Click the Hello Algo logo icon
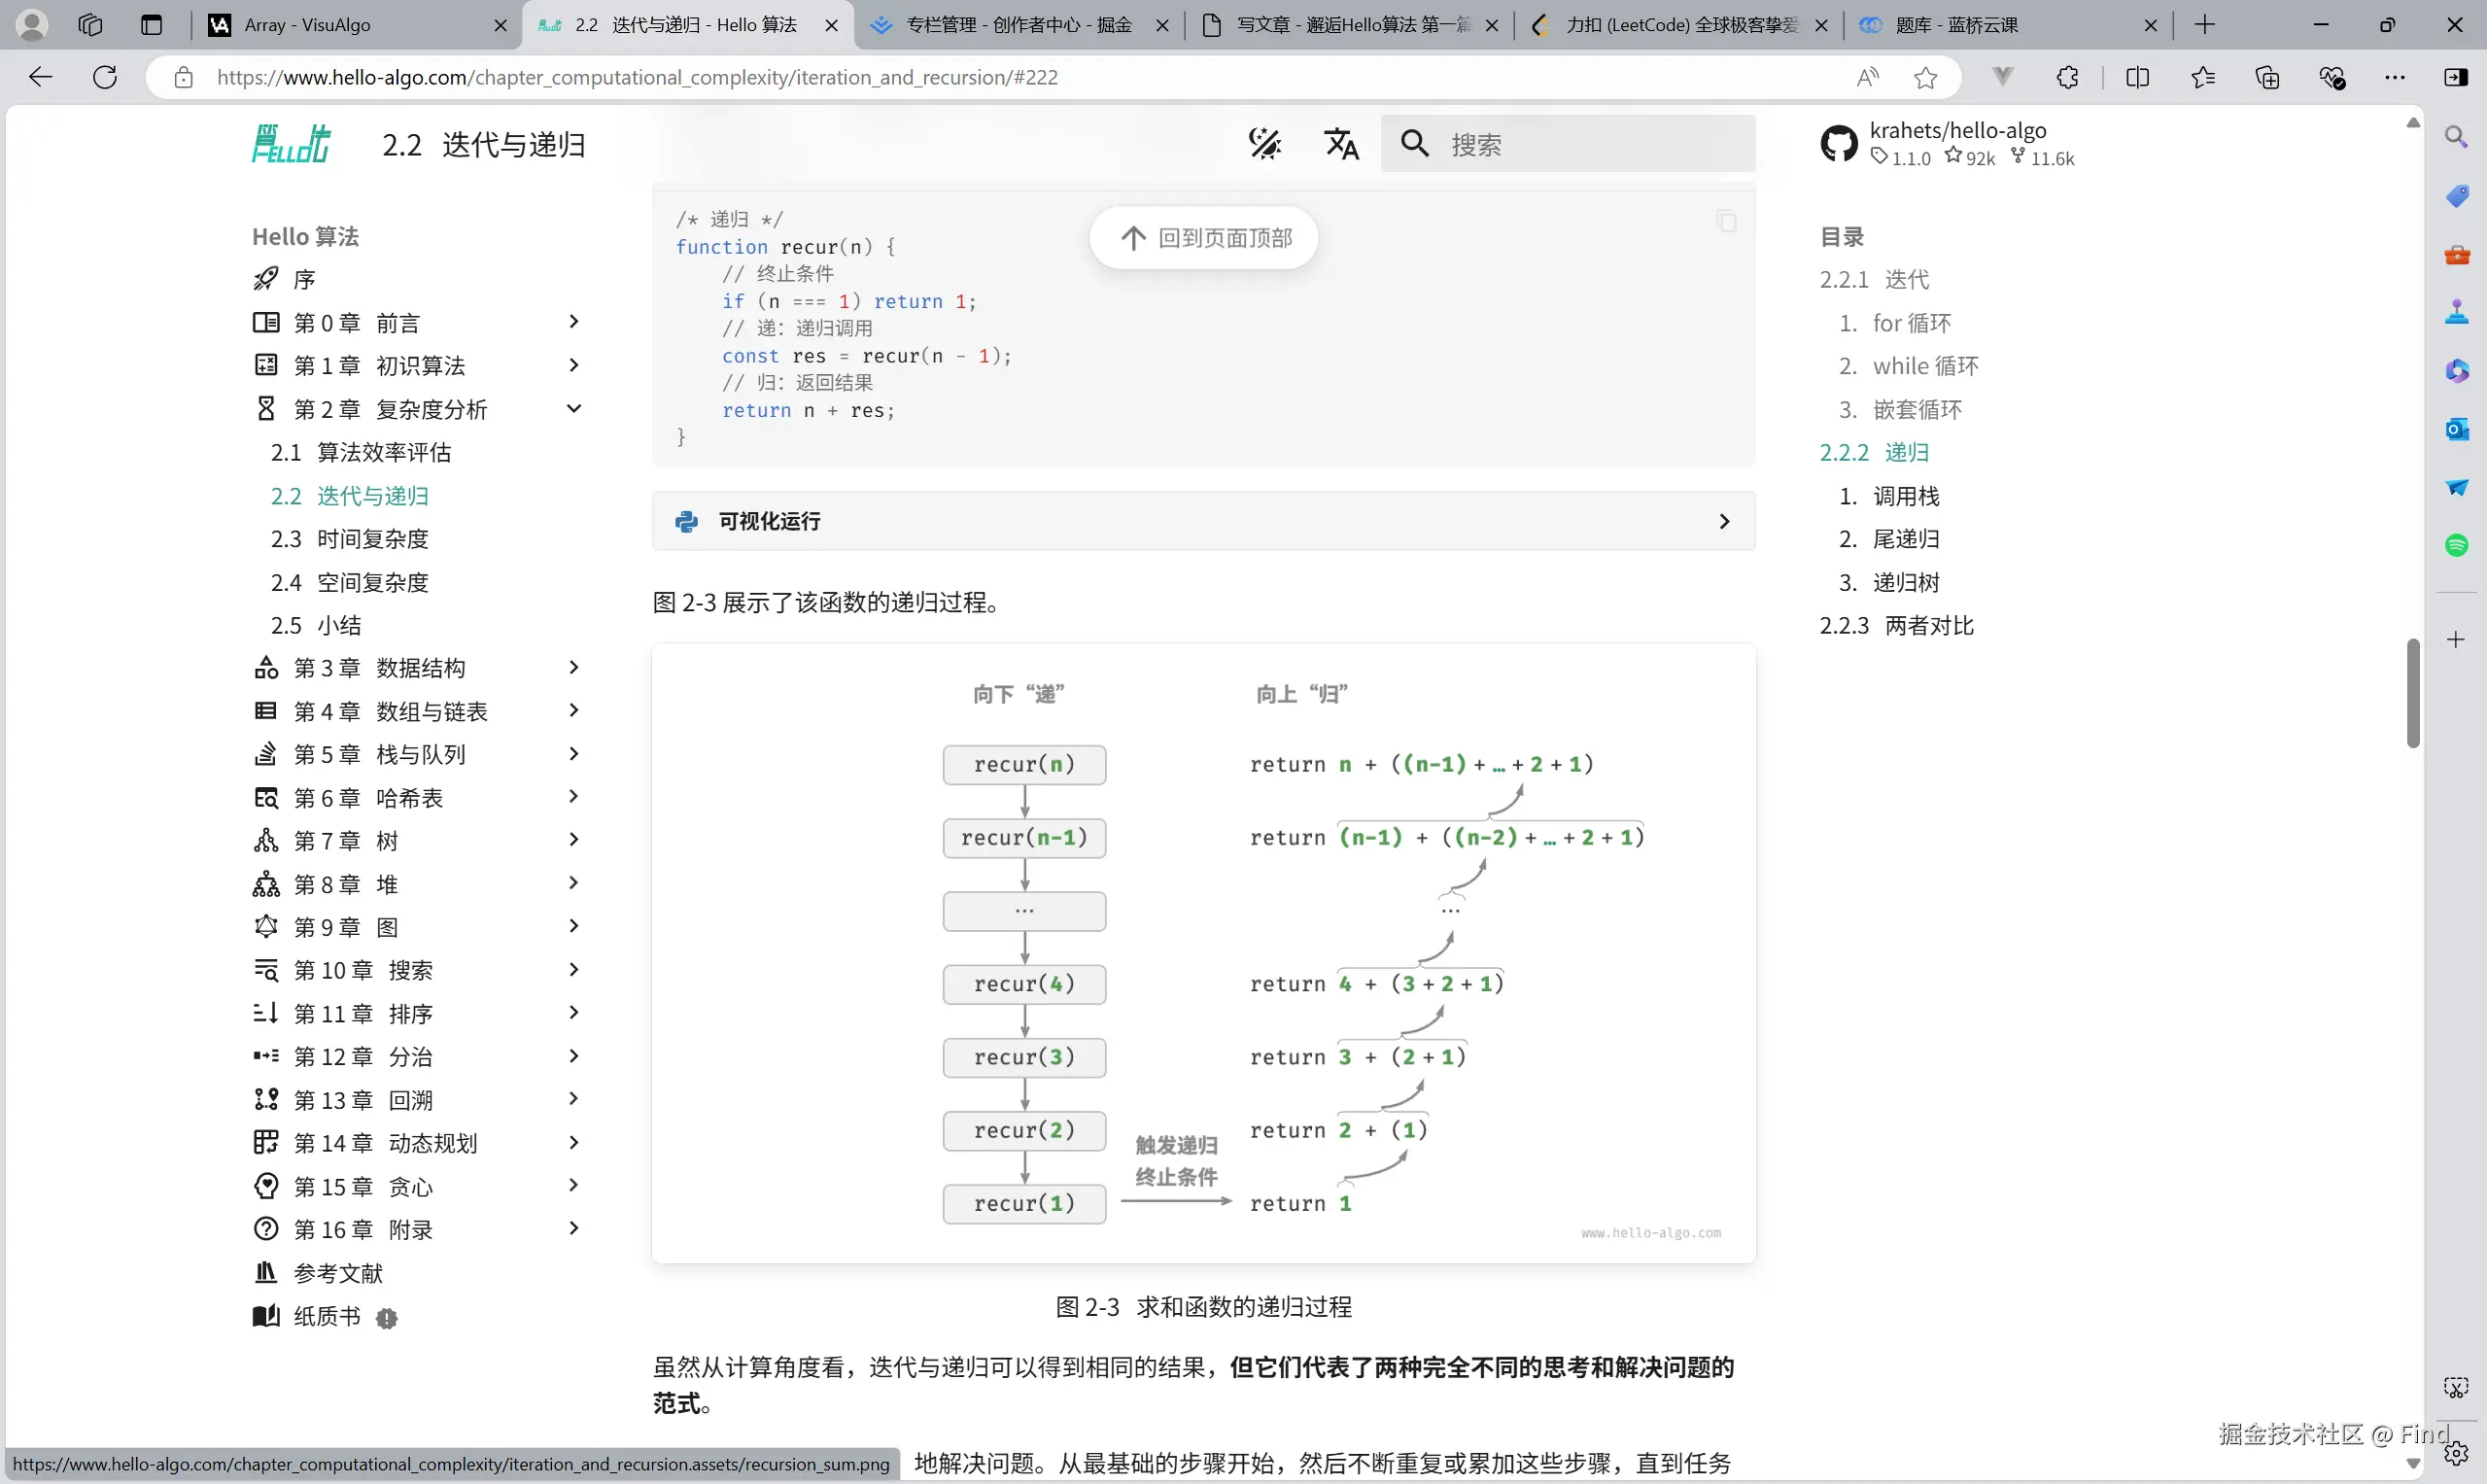Image resolution: width=2487 pixels, height=1484 pixels. [291, 144]
